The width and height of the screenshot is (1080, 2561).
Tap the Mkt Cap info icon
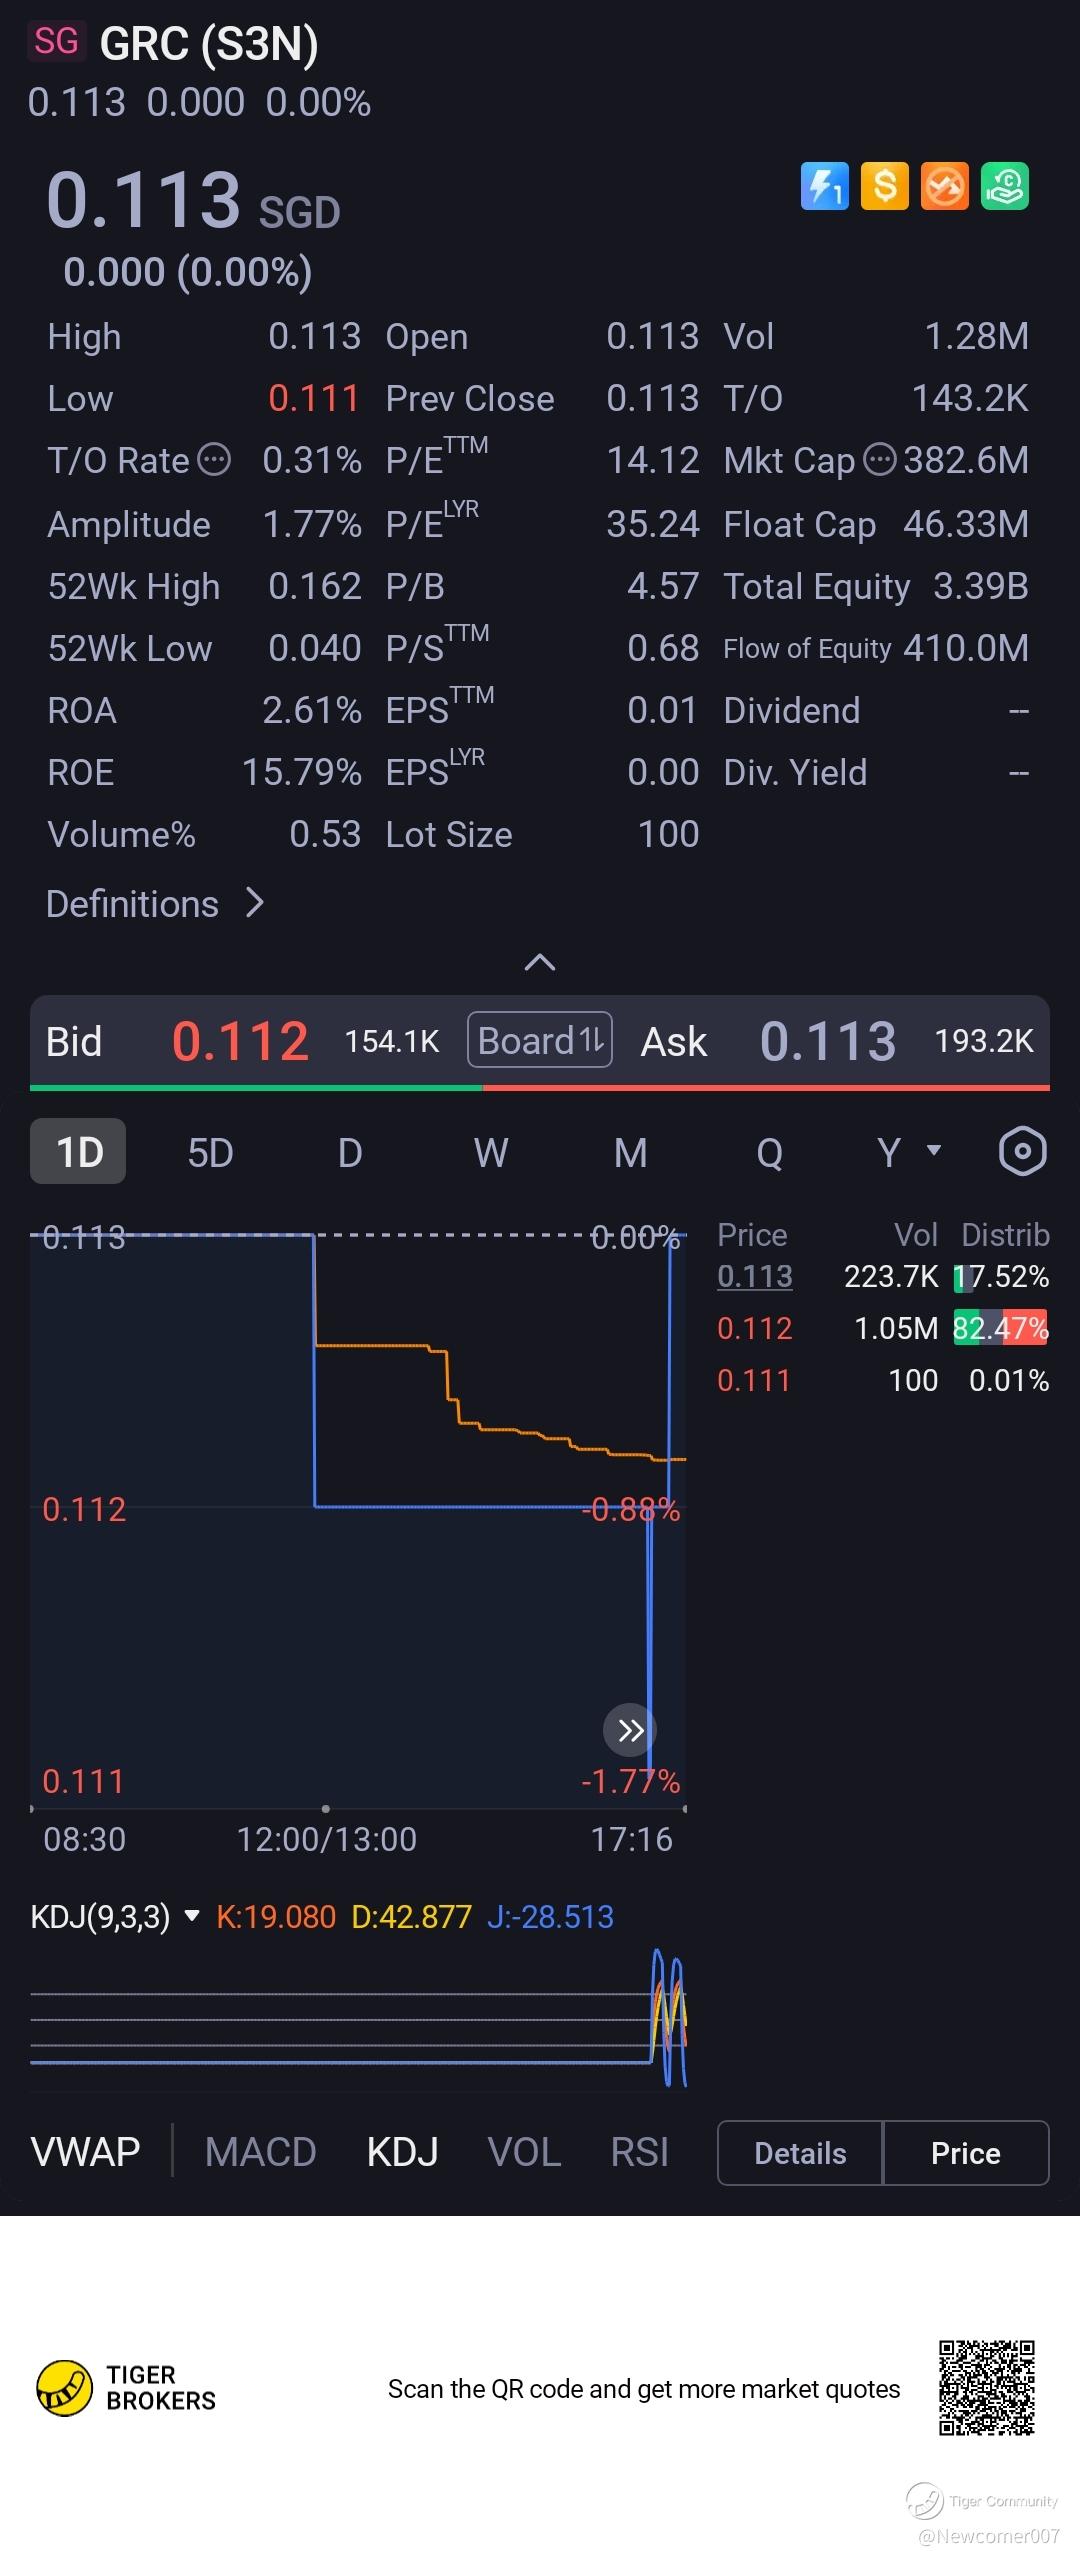(879, 460)
